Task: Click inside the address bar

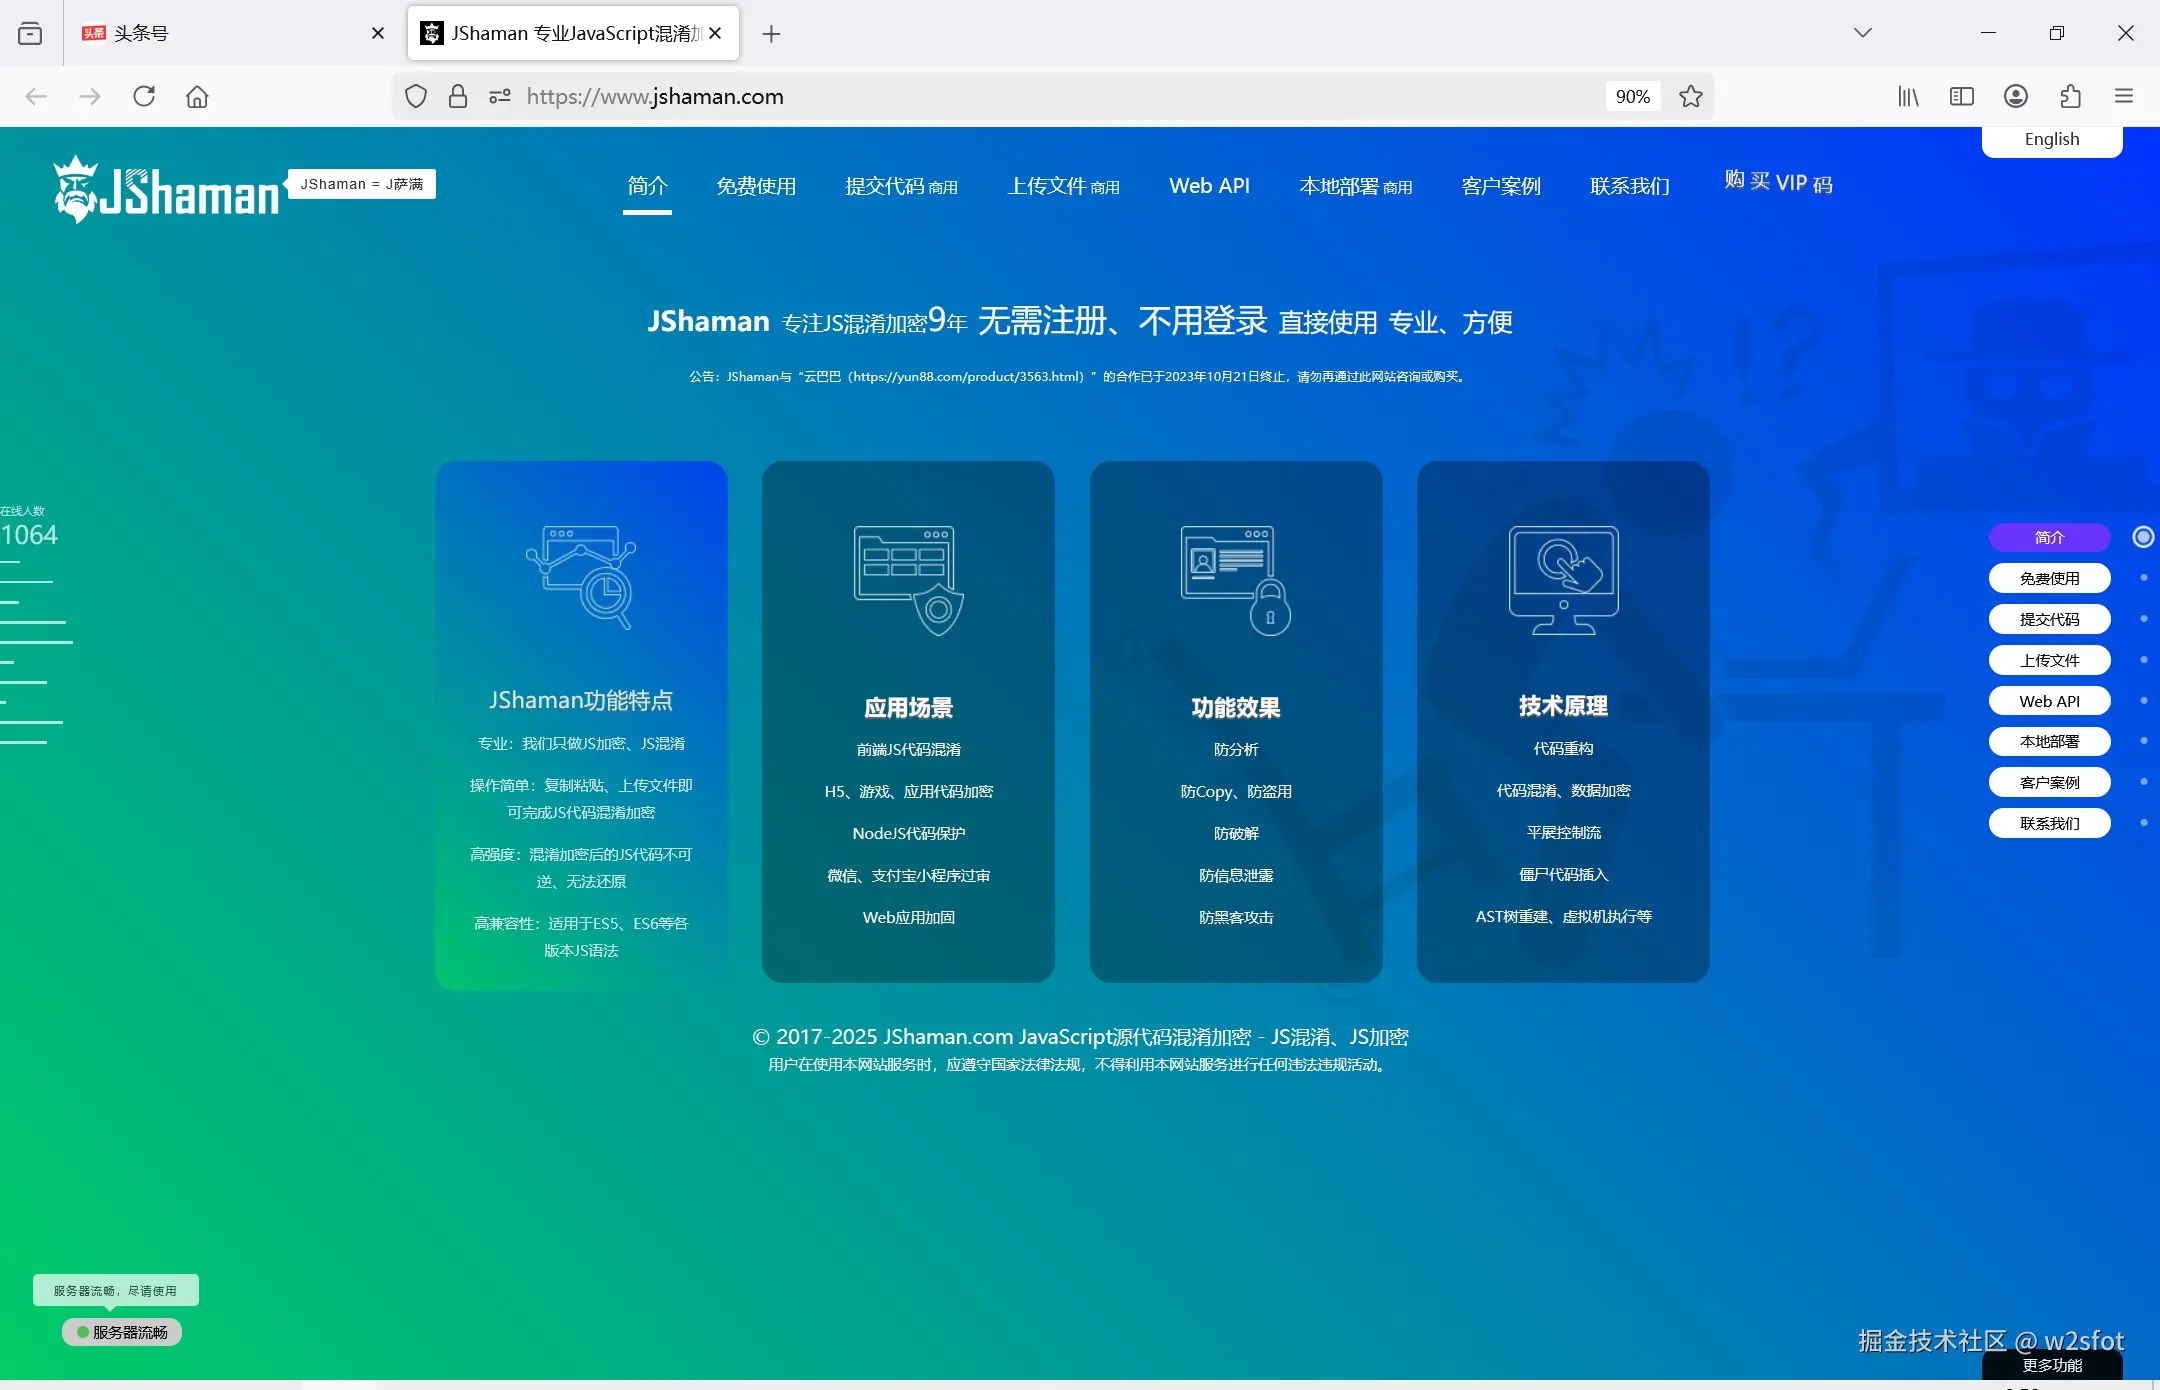Action: click(x=900, y=96)
